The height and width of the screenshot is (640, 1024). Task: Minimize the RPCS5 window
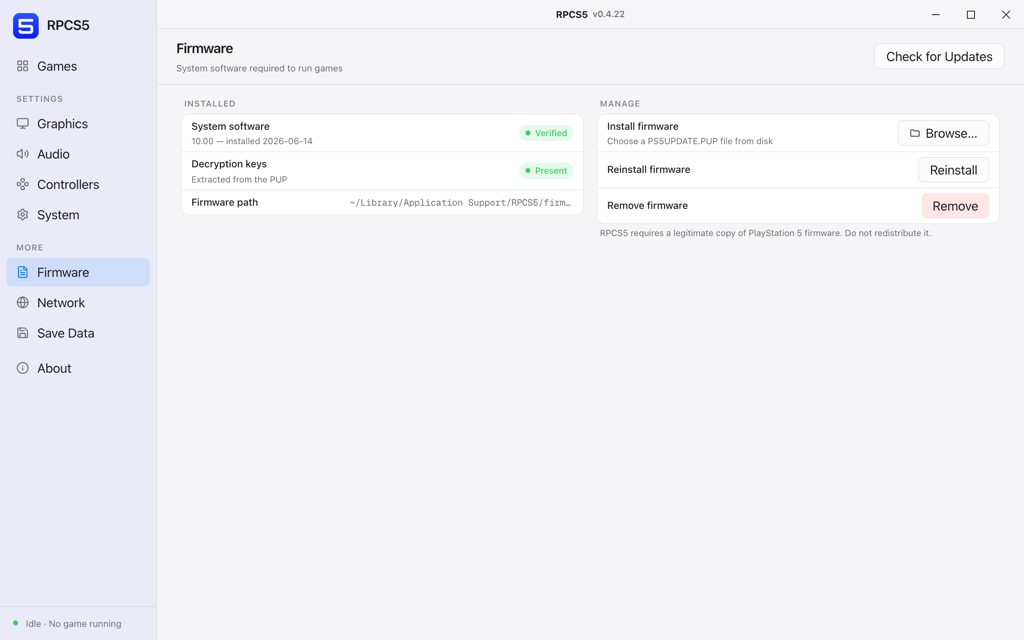pos(936,14)
